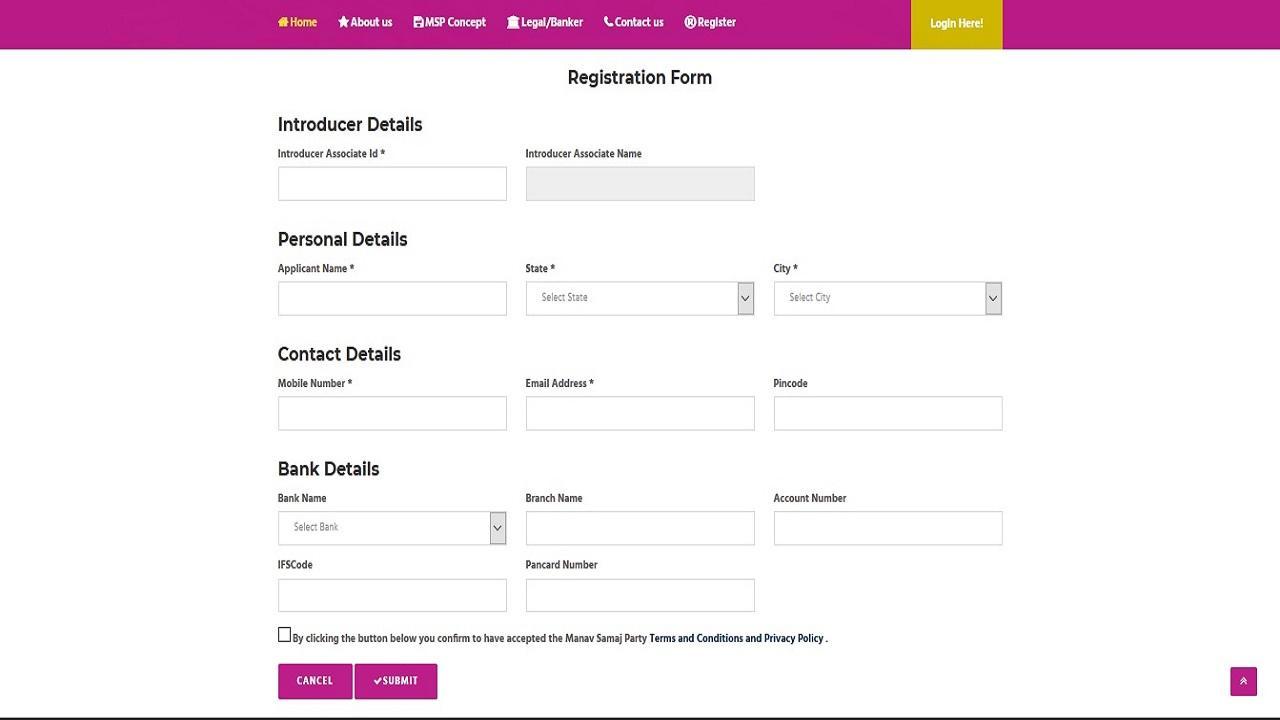
Task: Click the Mobile Number input
Action: click(392, 413)
